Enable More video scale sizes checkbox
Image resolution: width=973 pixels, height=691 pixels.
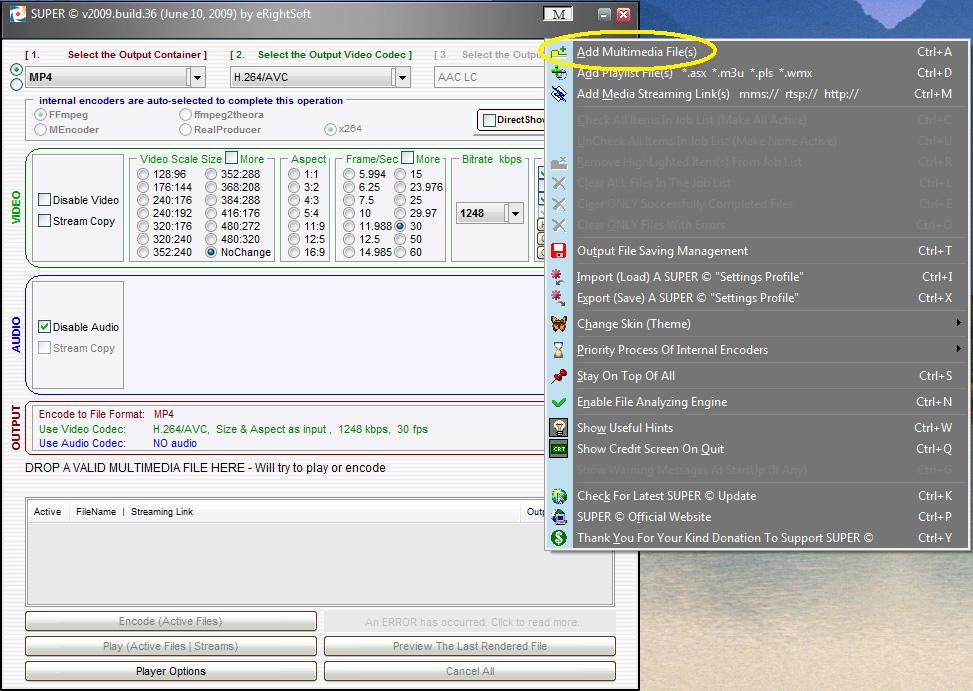tap(231, 158)
